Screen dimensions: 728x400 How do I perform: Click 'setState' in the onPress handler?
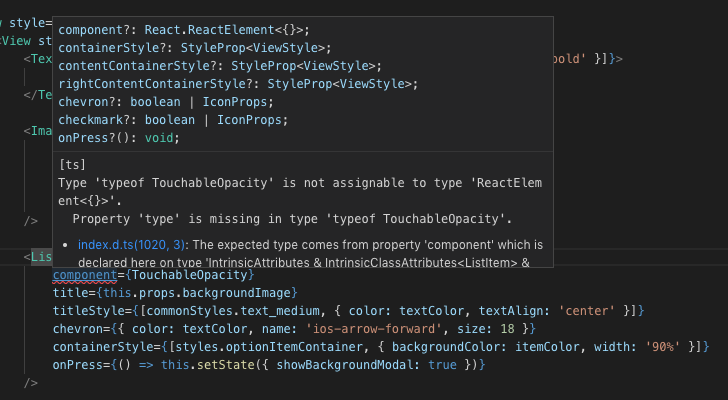coord(226,365)
